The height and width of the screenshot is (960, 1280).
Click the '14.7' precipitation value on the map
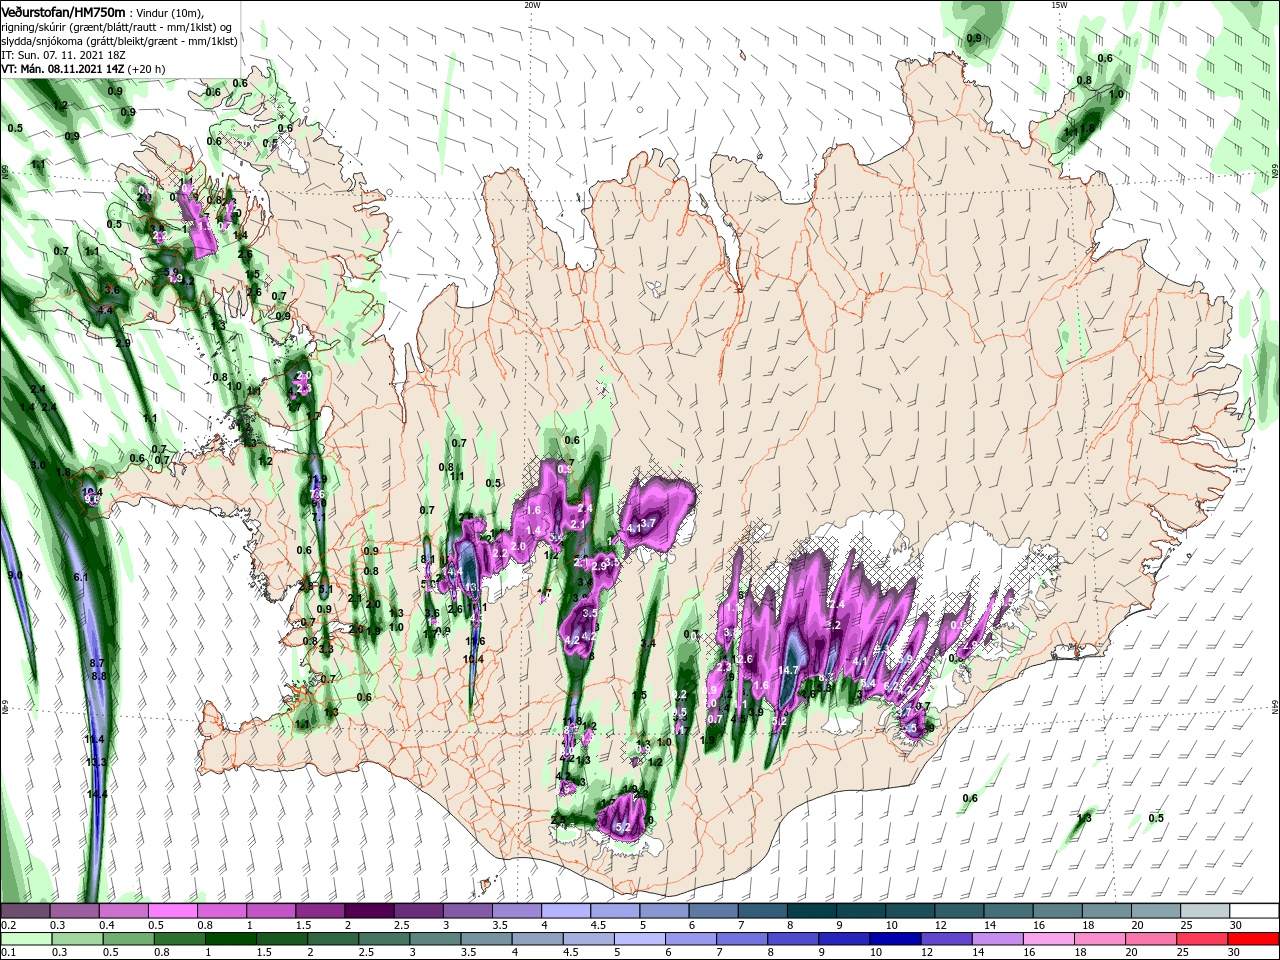click(x=788, y=670)
